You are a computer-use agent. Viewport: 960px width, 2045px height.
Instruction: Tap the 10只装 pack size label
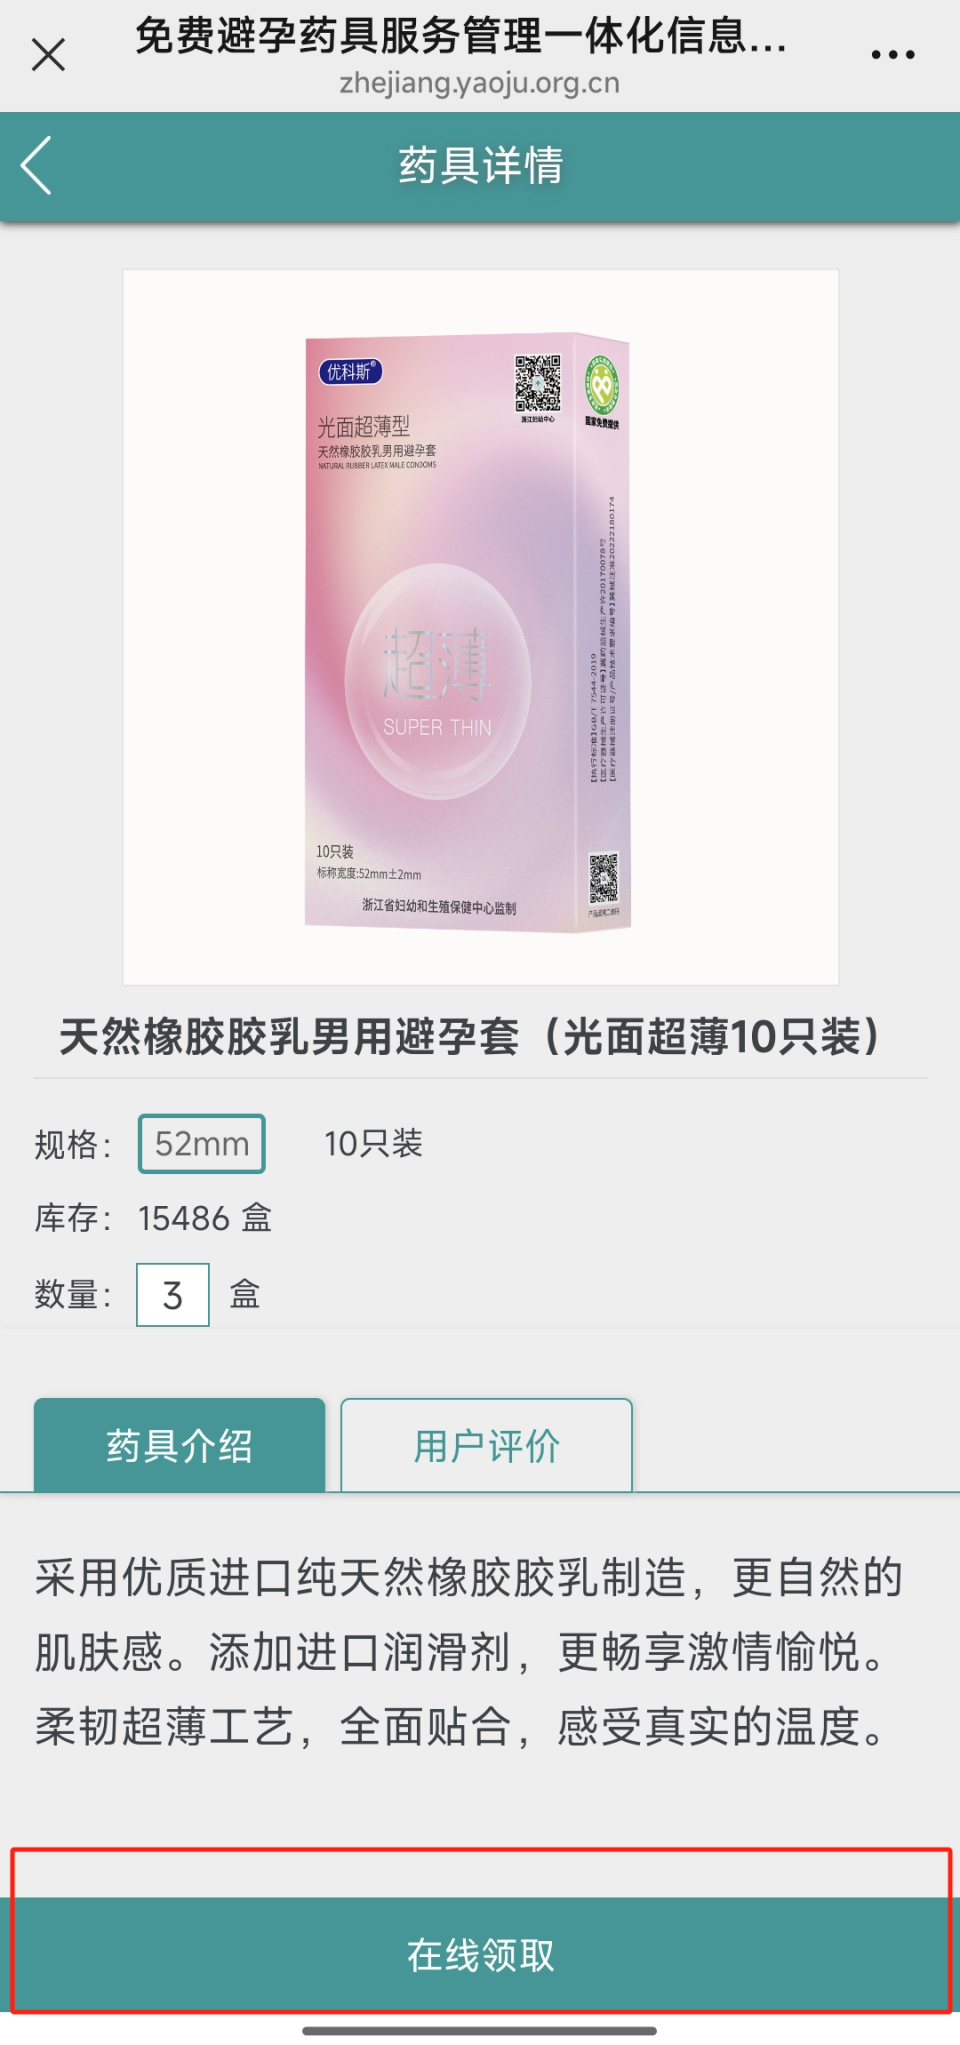(x=373, y=1143)
